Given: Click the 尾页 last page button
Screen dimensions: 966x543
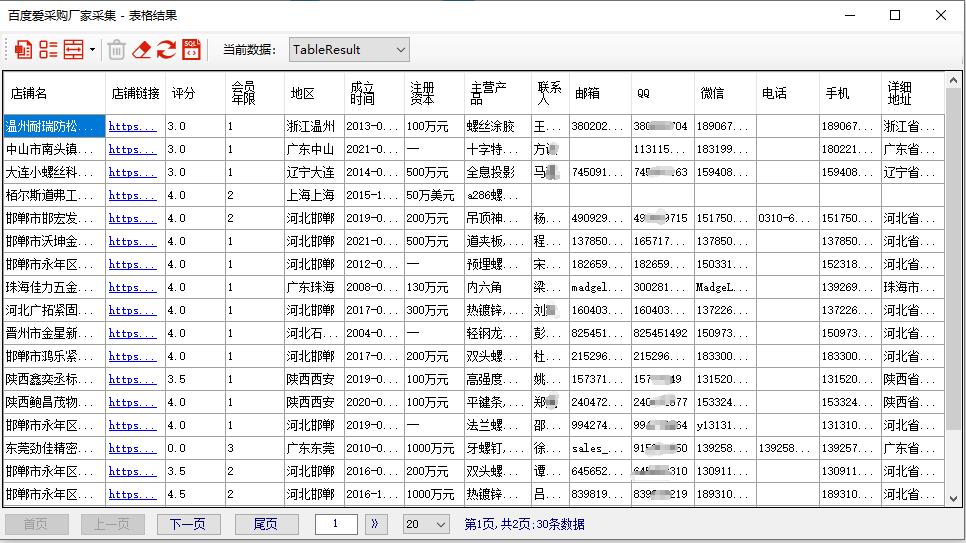Looking at the screenshot, I should pos(264,524).
